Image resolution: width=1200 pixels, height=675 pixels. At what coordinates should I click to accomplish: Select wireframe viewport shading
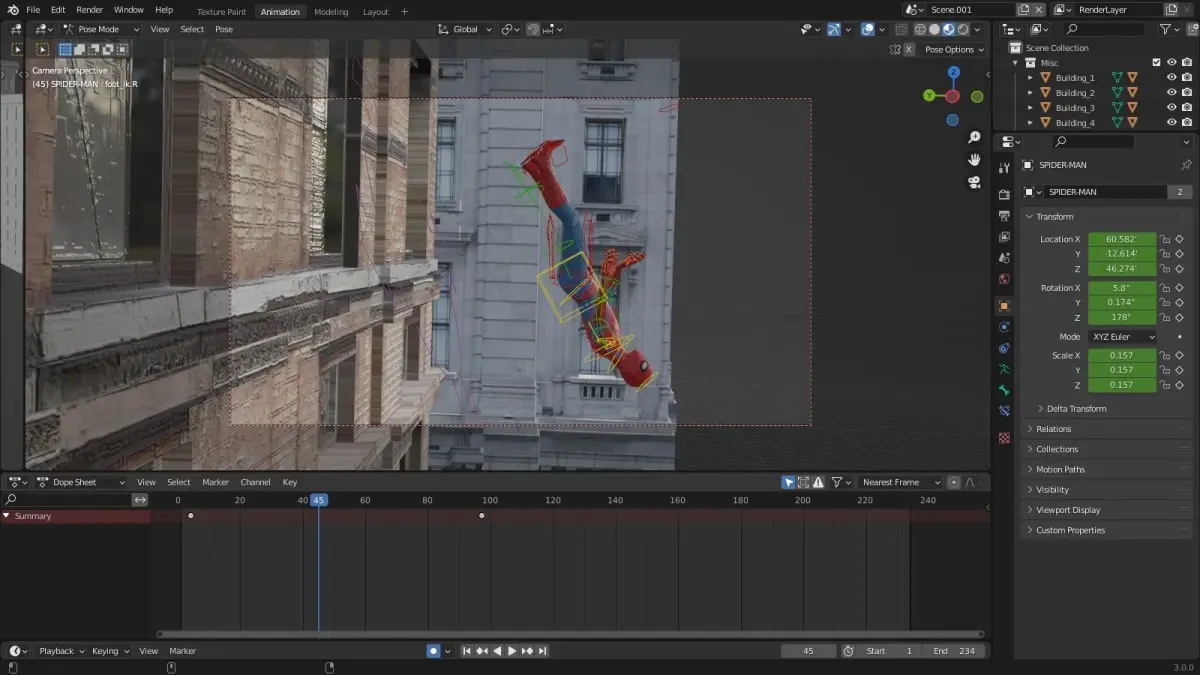pos(920,29)
